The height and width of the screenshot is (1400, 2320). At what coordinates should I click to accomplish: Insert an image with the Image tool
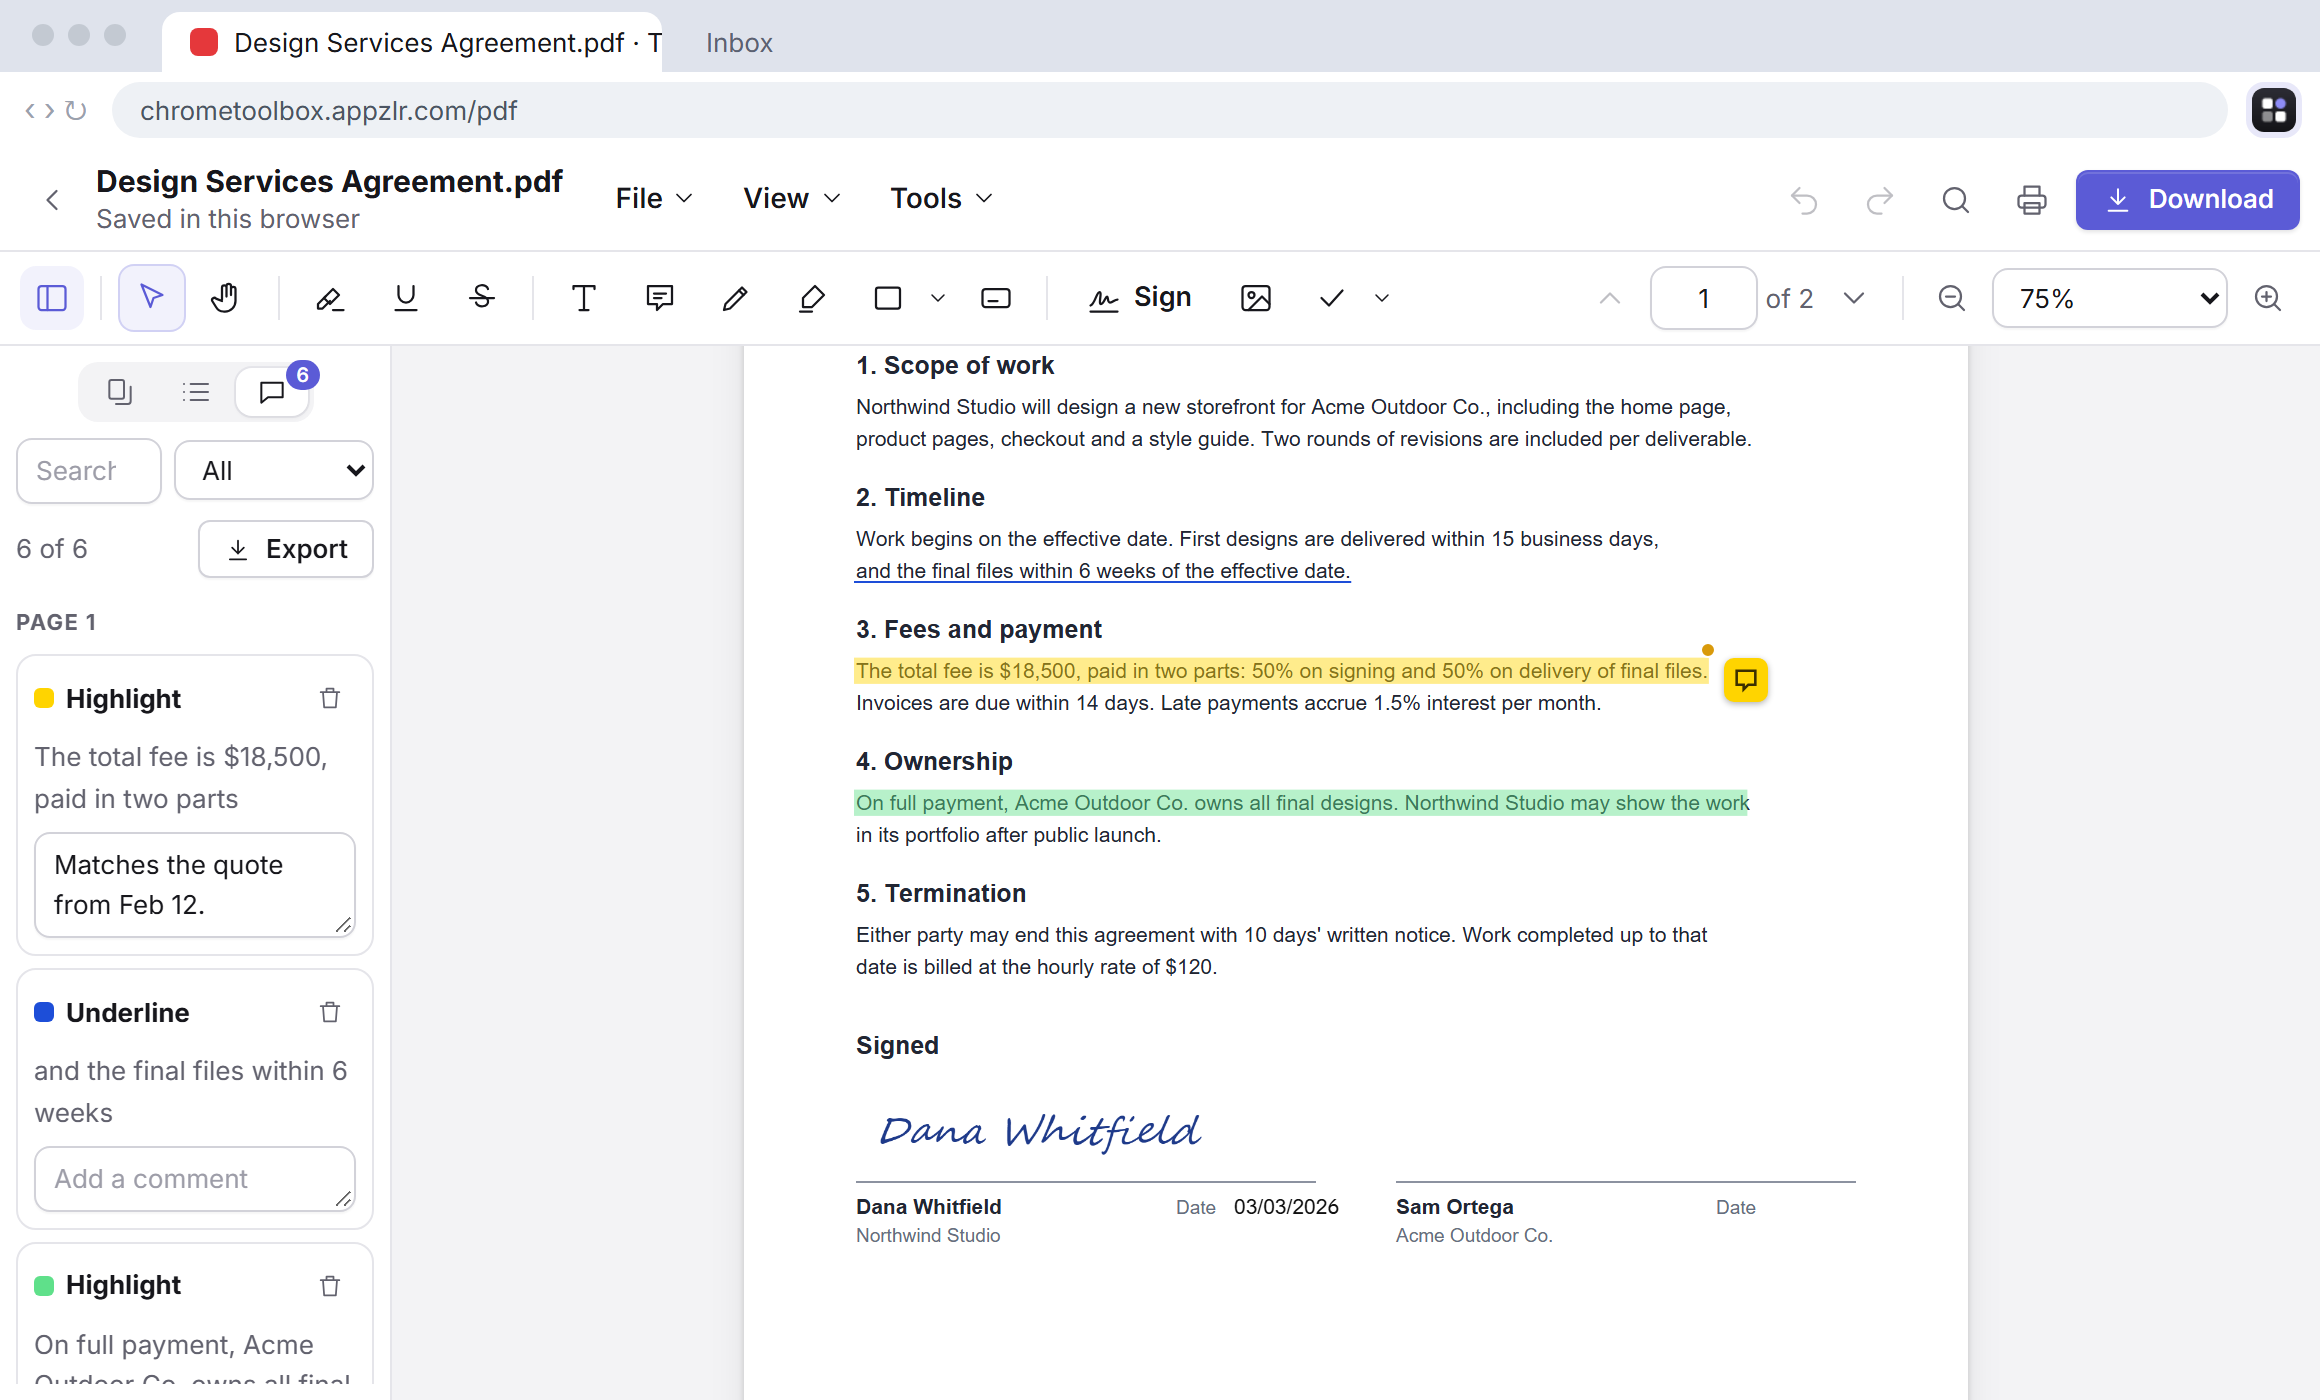coord(1256,298)
